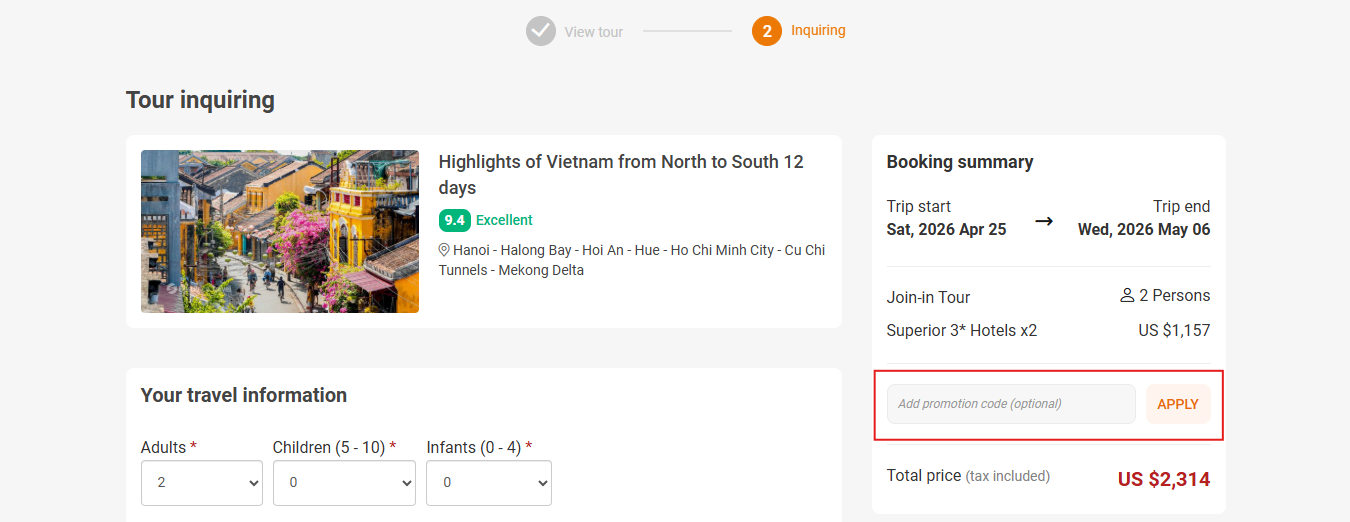The image size is (1350, 522).
Task: Click the Excellent rating label
Action: tap(504, 220)
